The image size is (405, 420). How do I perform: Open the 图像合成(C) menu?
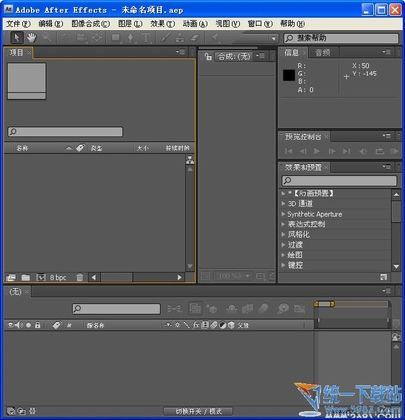coord(91,24)
